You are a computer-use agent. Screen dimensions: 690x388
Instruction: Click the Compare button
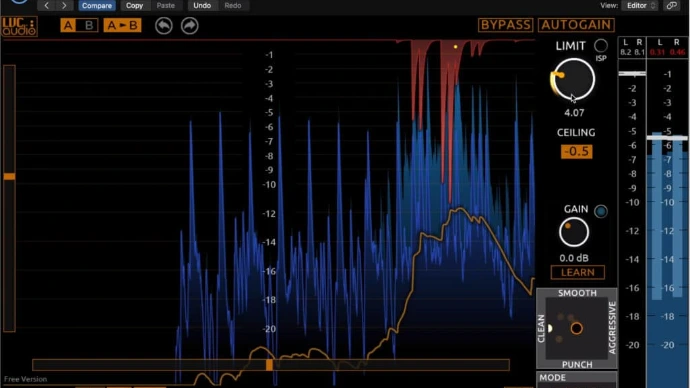click(x=97, y=5)
